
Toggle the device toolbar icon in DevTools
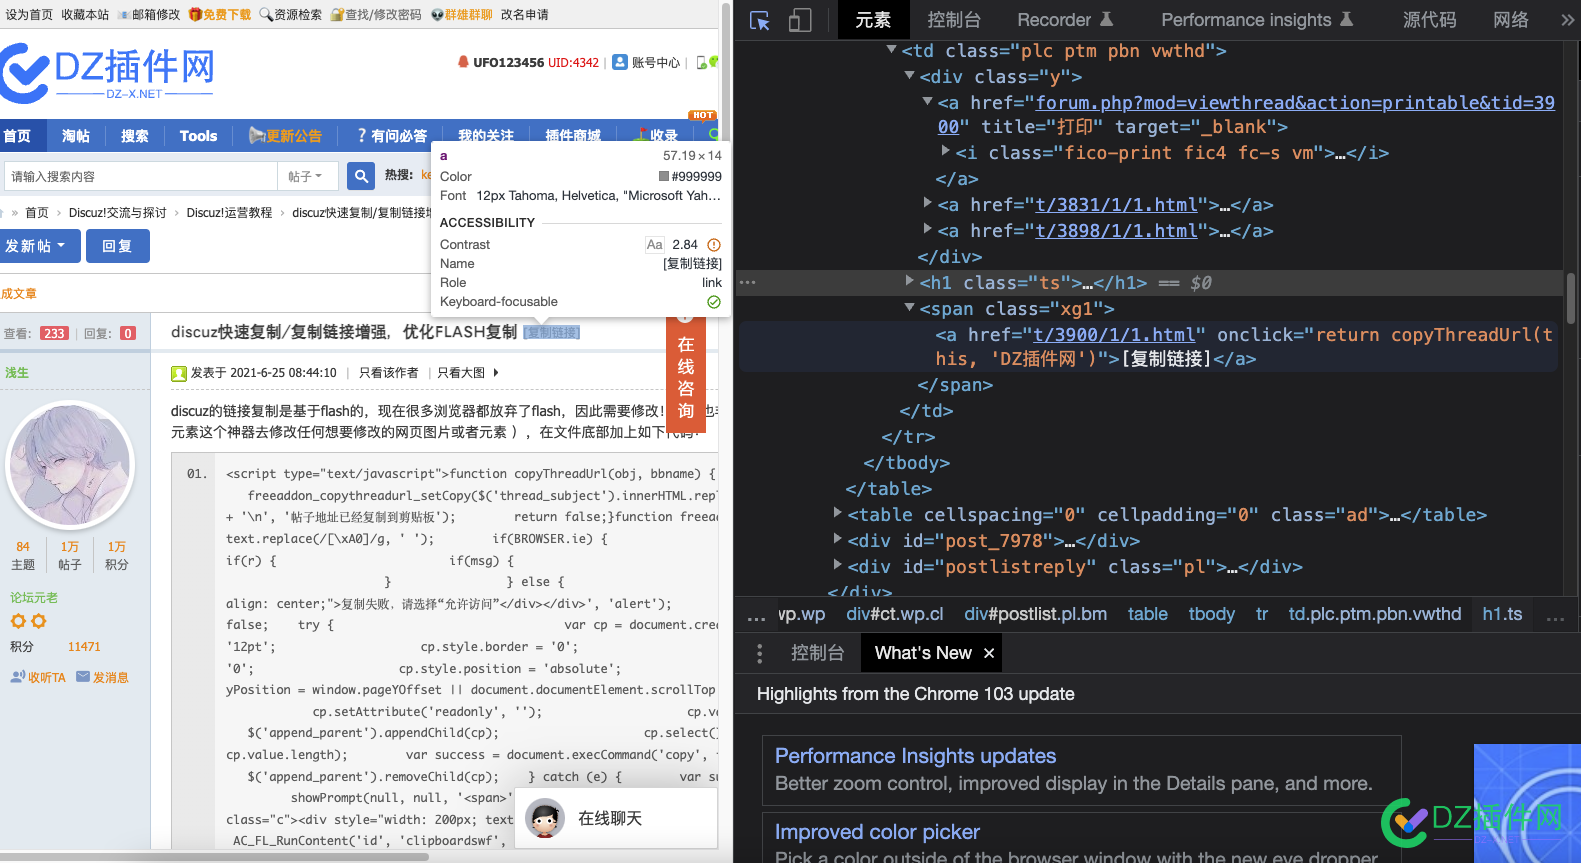point(800,20)
